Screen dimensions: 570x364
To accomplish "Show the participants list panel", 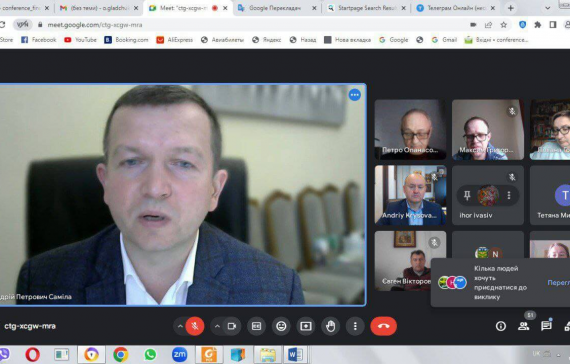I will 523,326.
